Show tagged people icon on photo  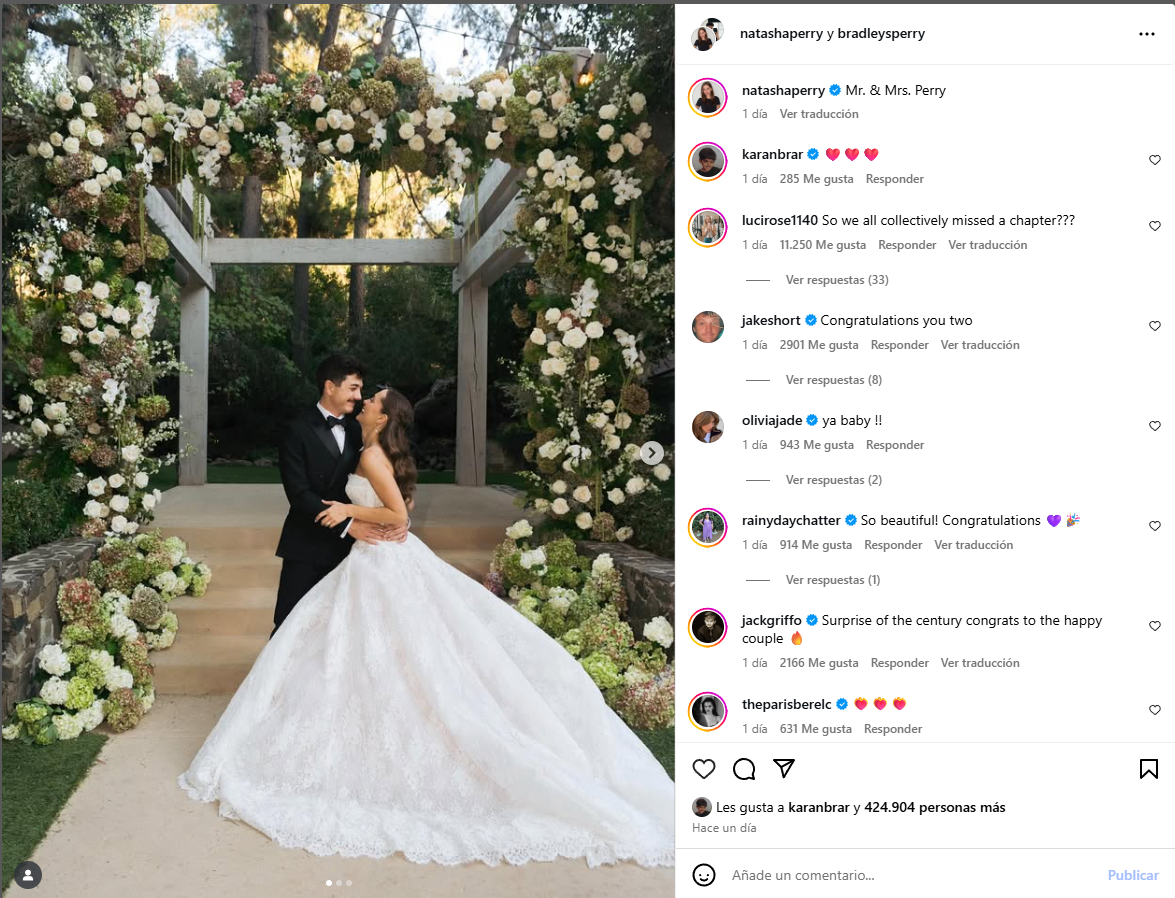[x=28, y=875]
